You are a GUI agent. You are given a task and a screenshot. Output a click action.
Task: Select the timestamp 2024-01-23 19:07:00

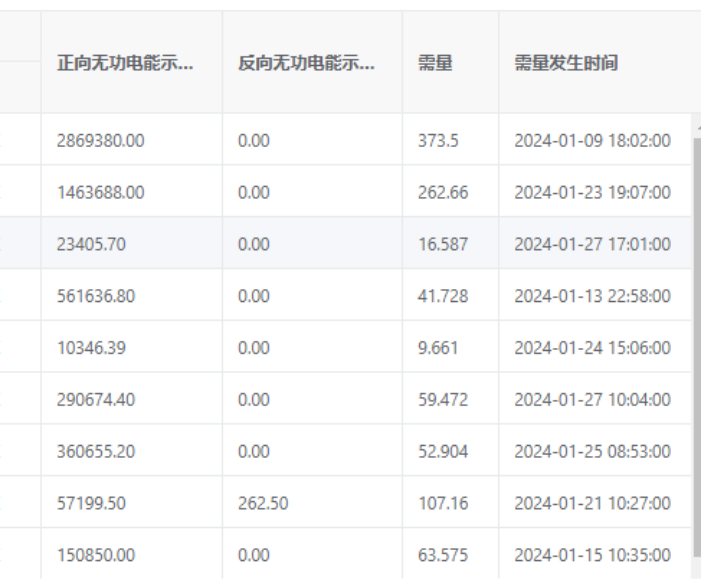coord(592,192)
